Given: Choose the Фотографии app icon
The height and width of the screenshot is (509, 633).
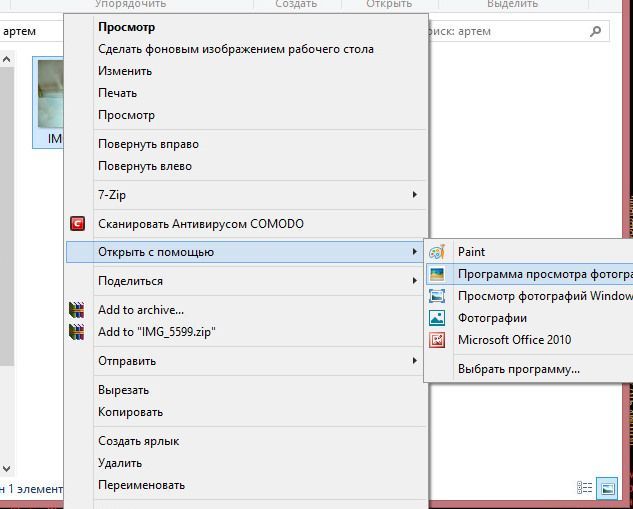Looking at the screenshot, I should (437, 318).
